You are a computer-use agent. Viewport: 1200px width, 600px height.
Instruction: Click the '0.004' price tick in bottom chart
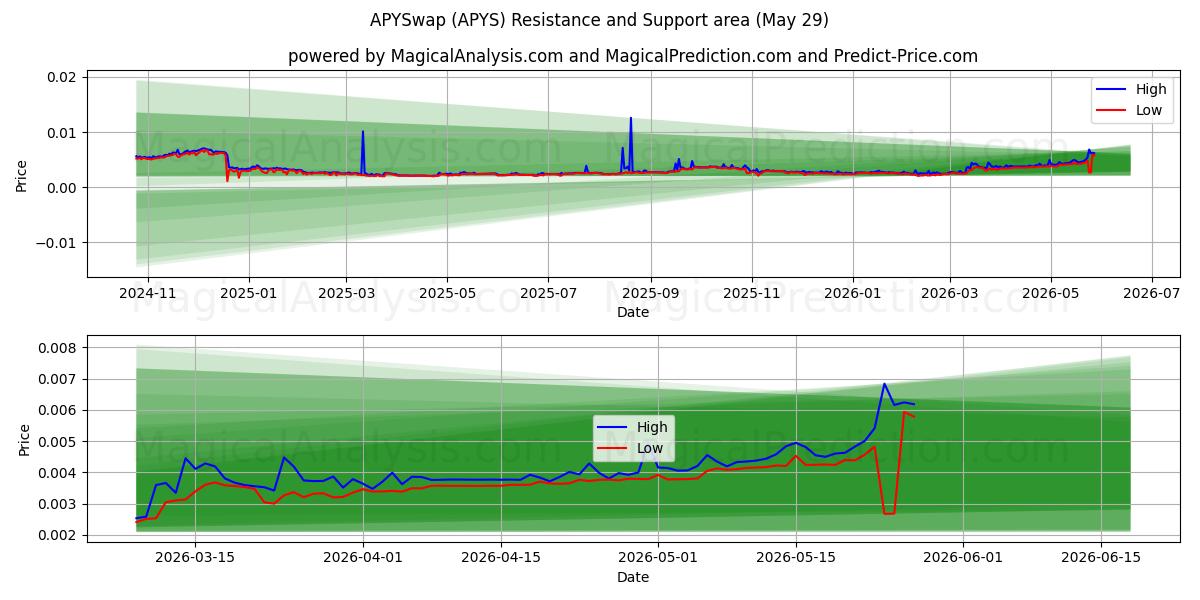click(x=59, y=473)
